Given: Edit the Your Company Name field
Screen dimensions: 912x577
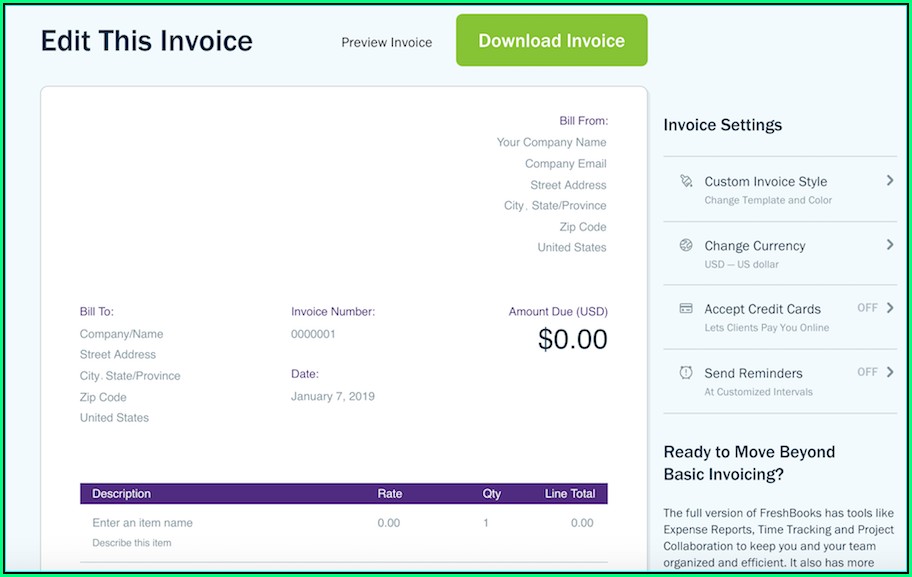Looking at the screenshot, I should click(551, 143).
